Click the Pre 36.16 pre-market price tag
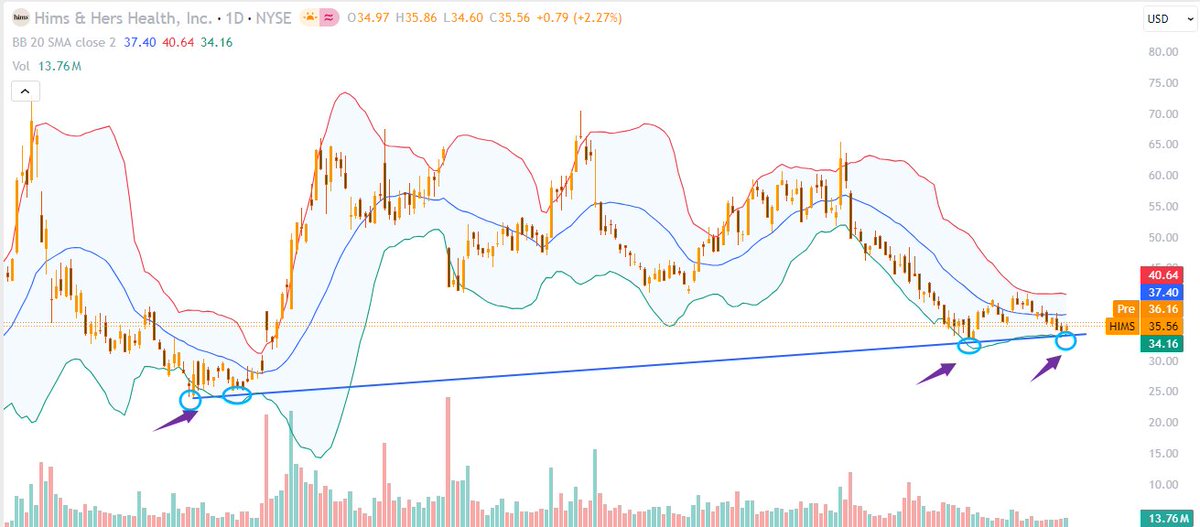1200x527 pixels. click(x=1146, y=309)
